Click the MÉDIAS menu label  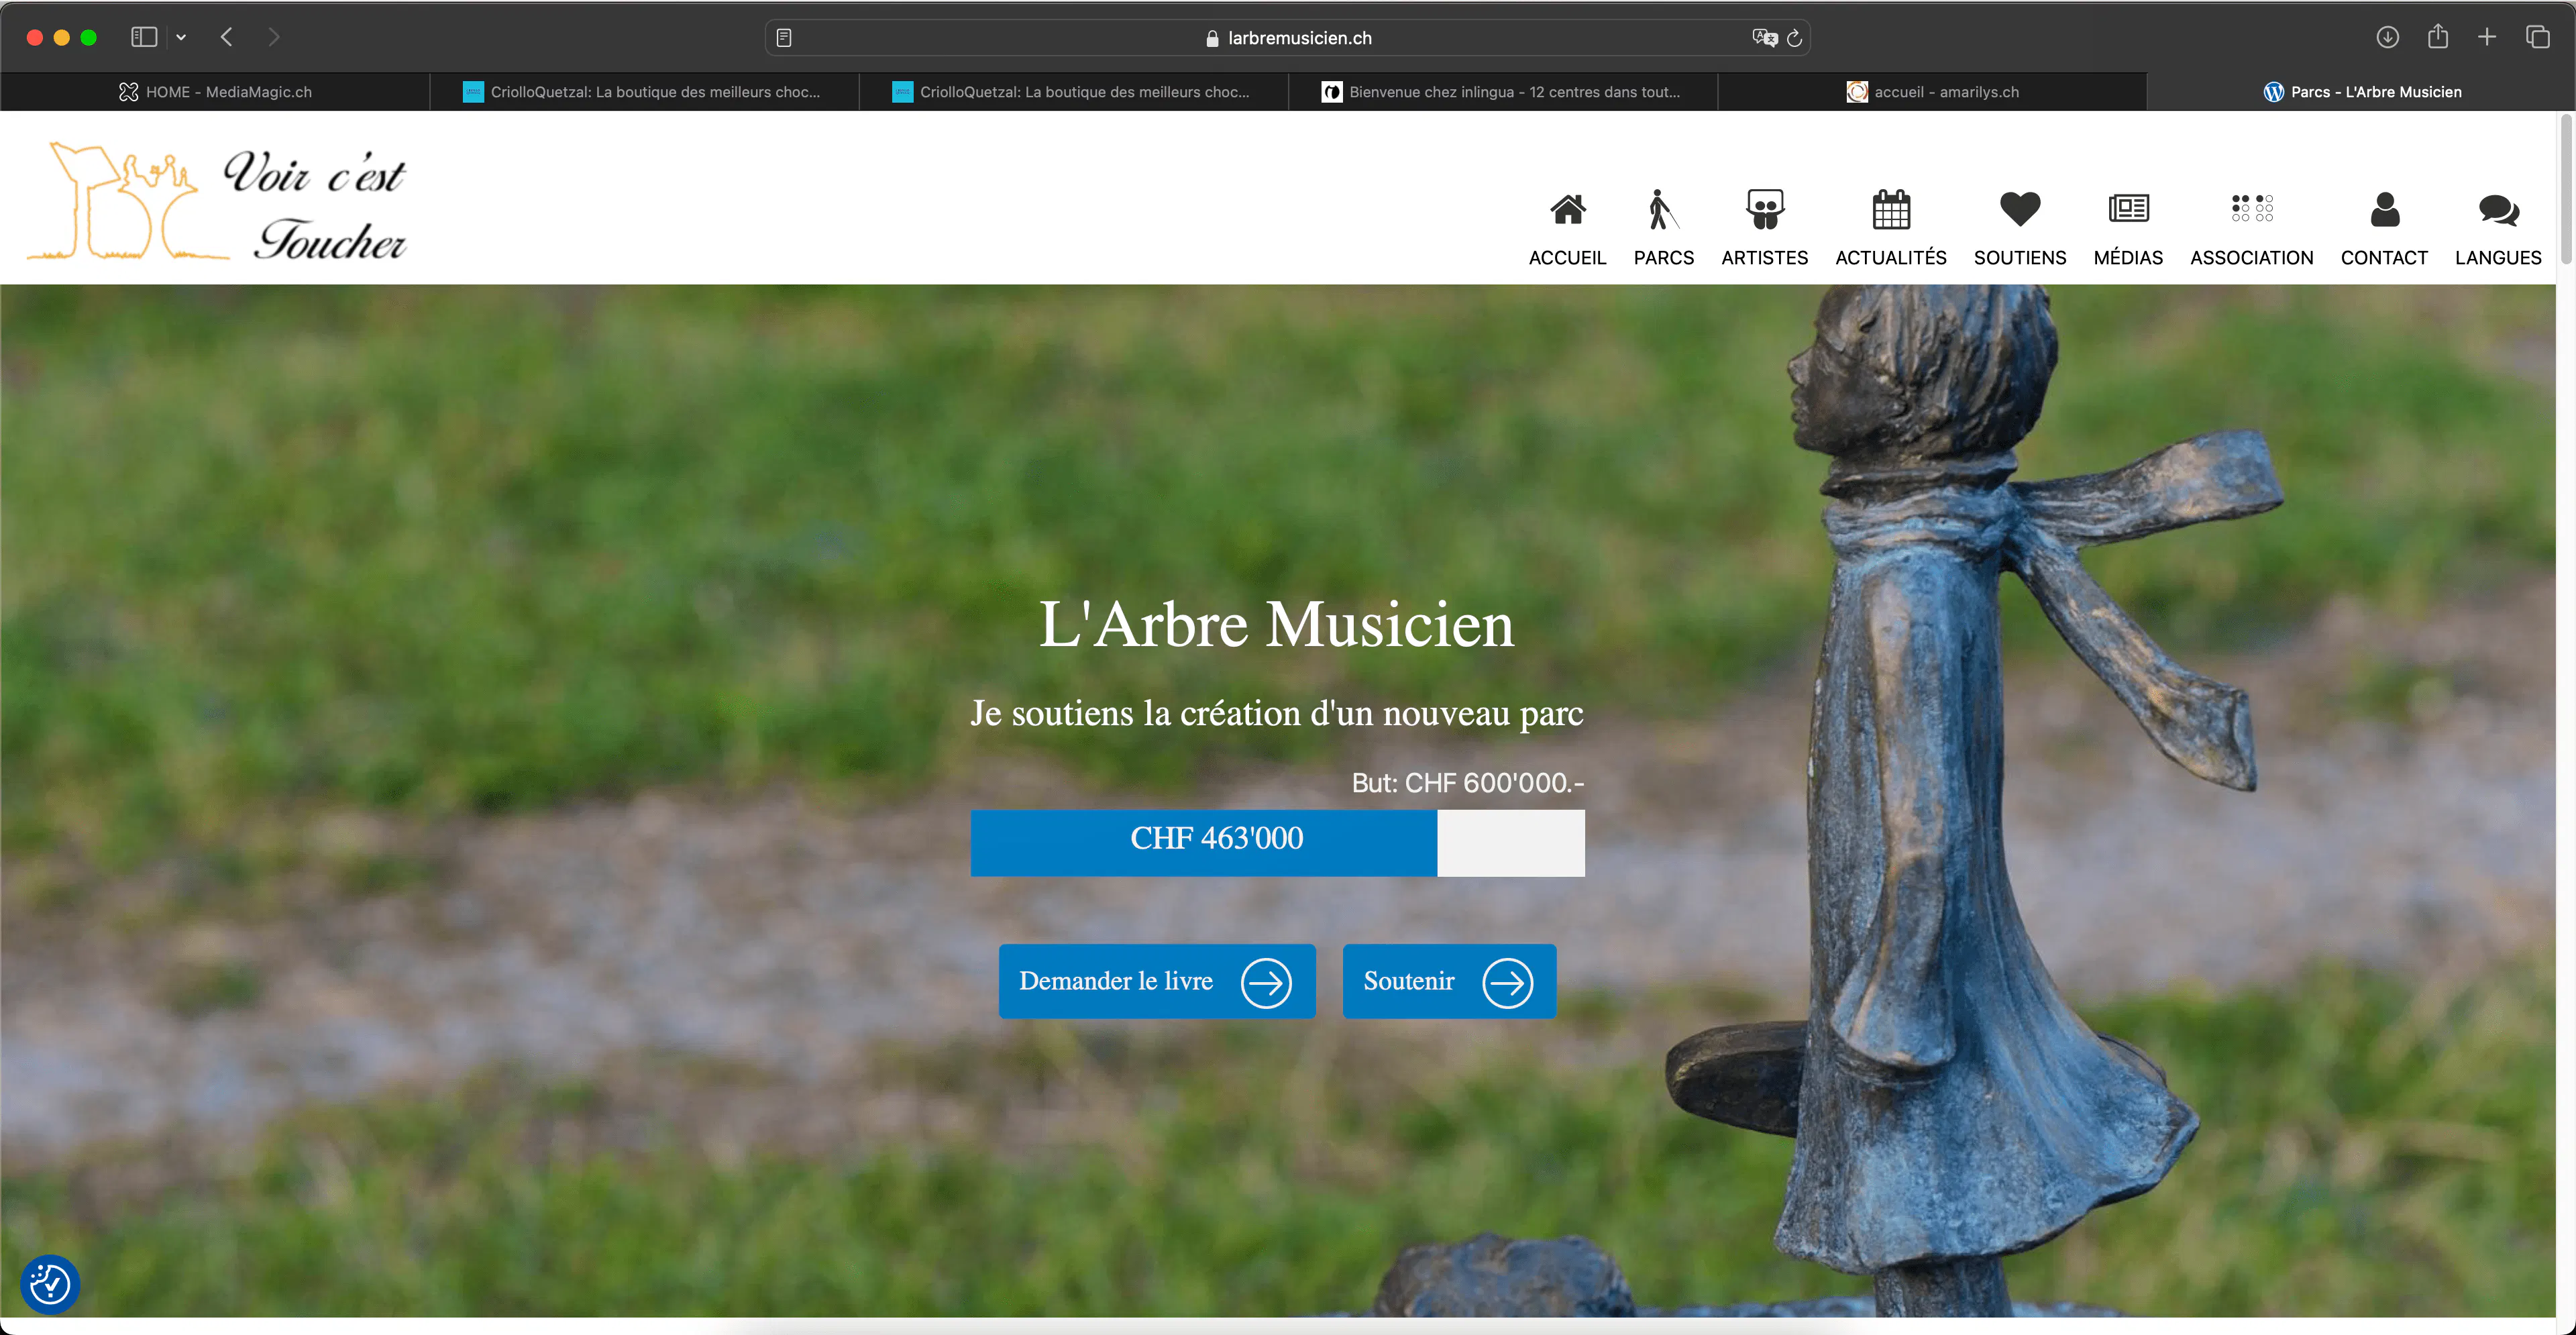2127,257
